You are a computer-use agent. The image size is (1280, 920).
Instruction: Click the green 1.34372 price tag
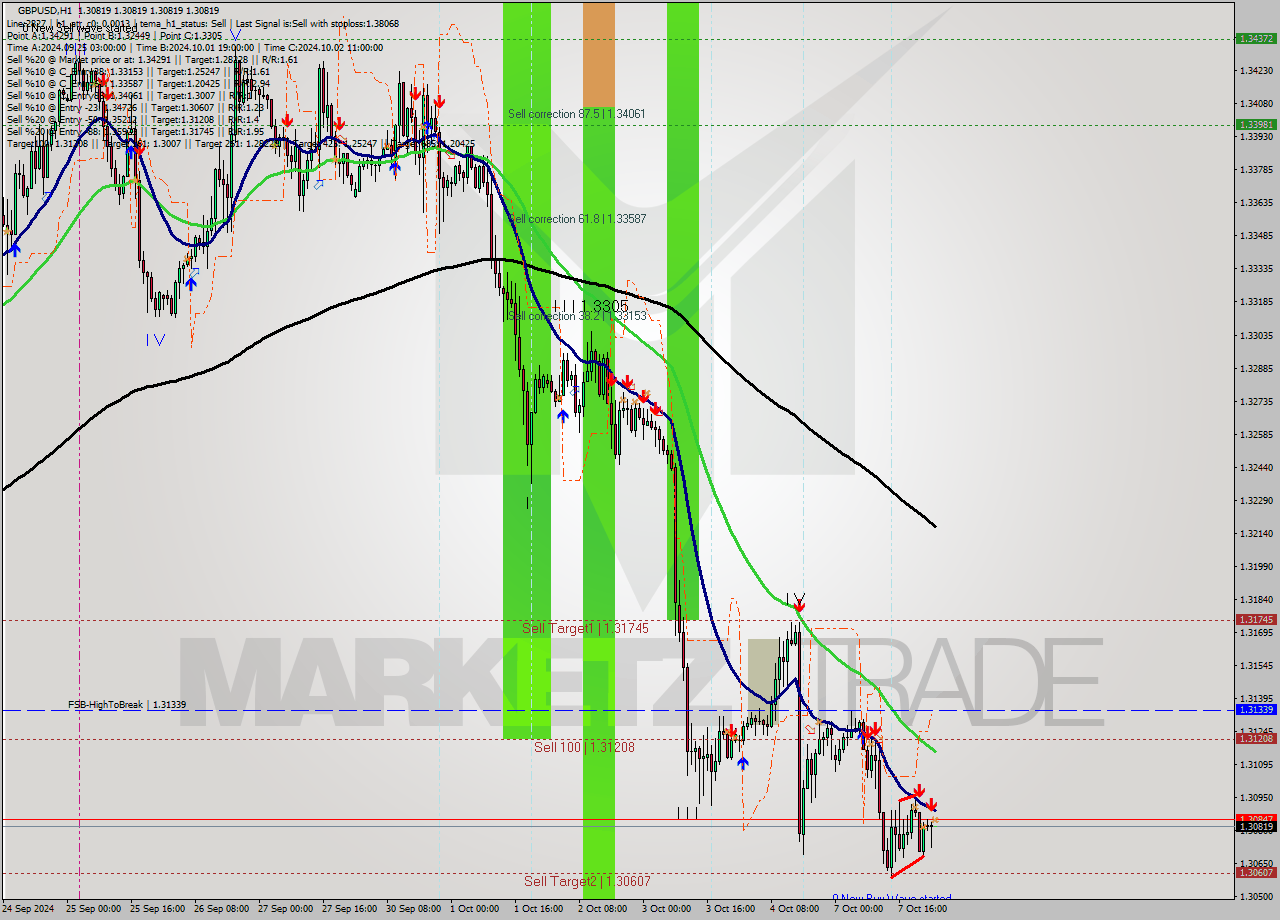pyautogui.click(x=1256, y=38)
